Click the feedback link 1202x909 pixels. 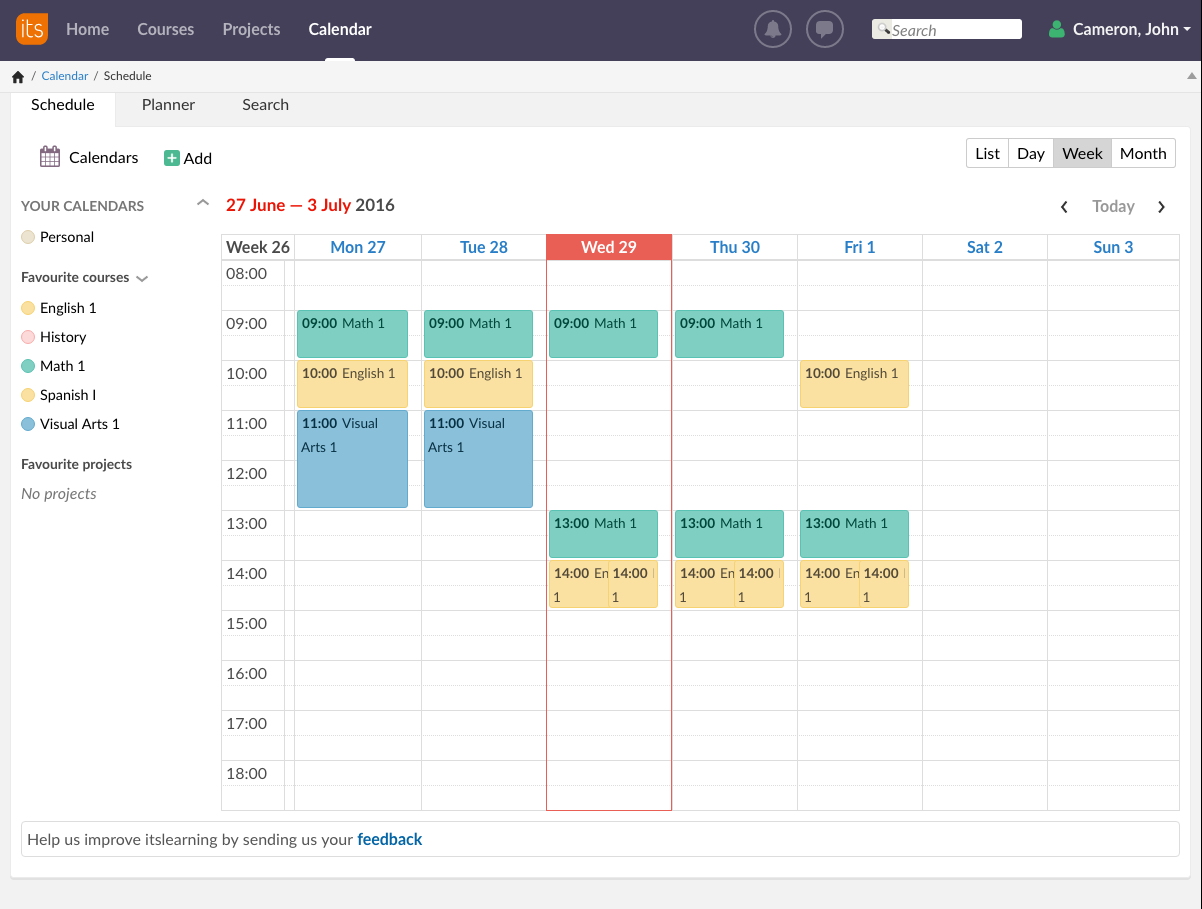pyautogui.click(x=390, y=839)
